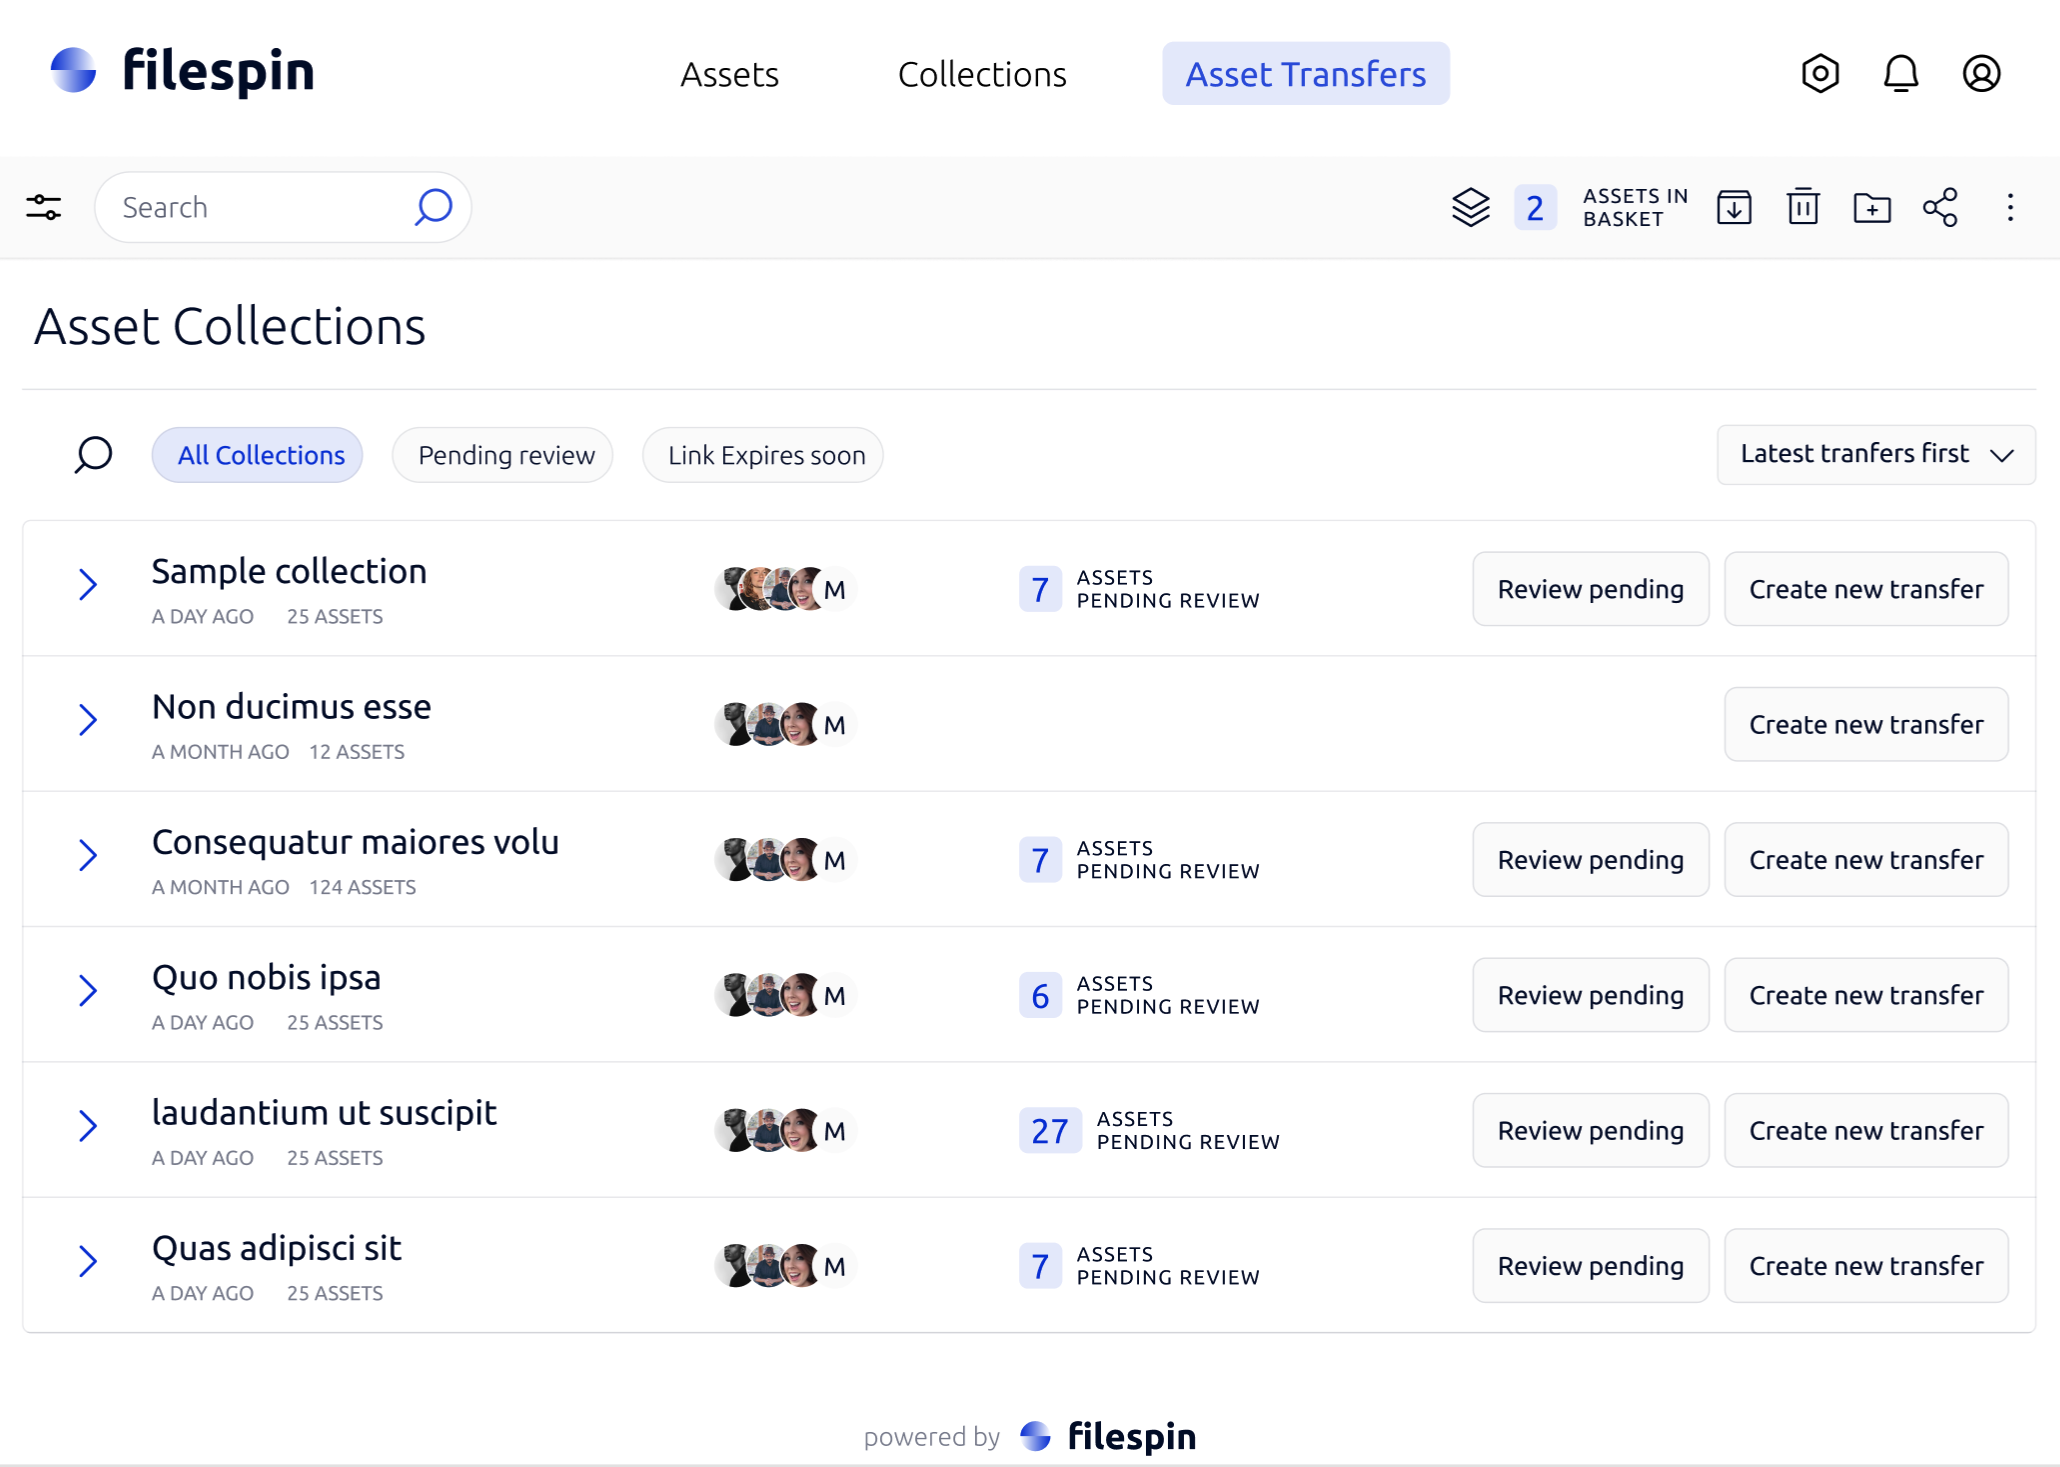Open the three-dot more options menu
2060x1467 pixels.
[x=2010, y=207]
